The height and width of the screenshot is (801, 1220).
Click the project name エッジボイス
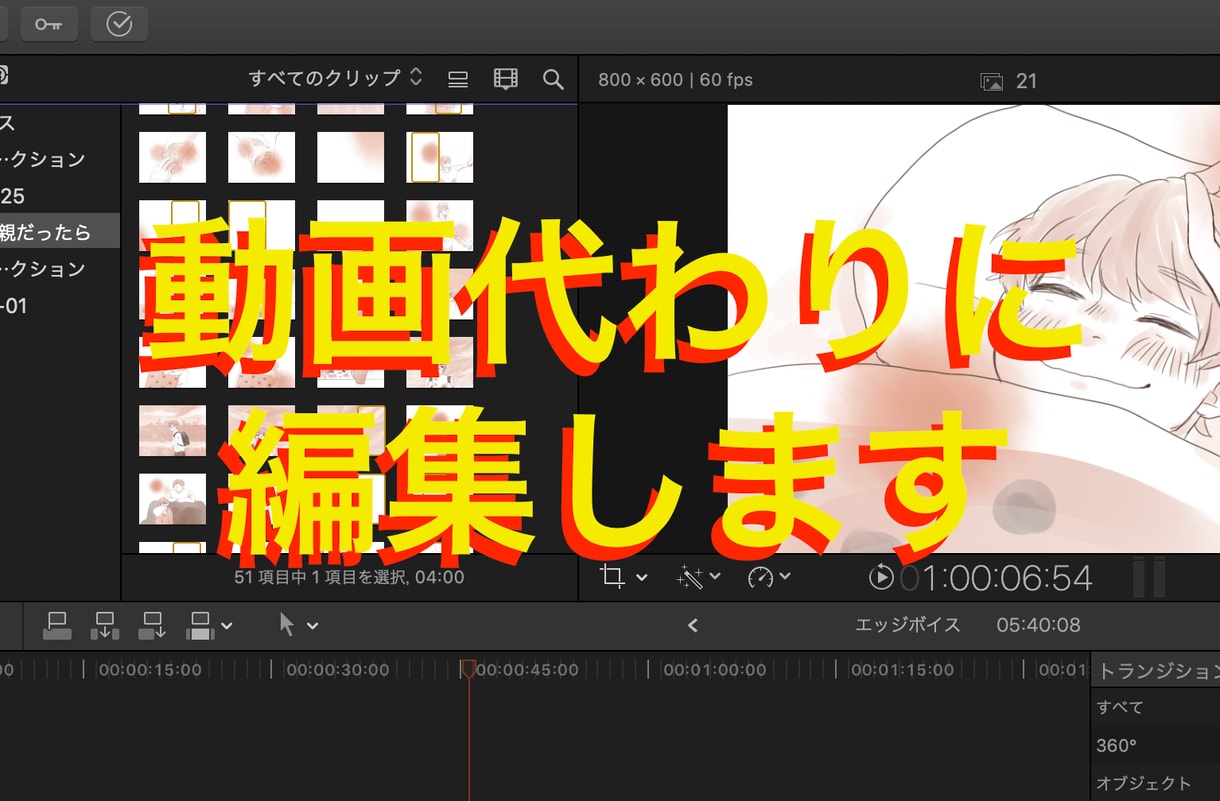[908, 625]
